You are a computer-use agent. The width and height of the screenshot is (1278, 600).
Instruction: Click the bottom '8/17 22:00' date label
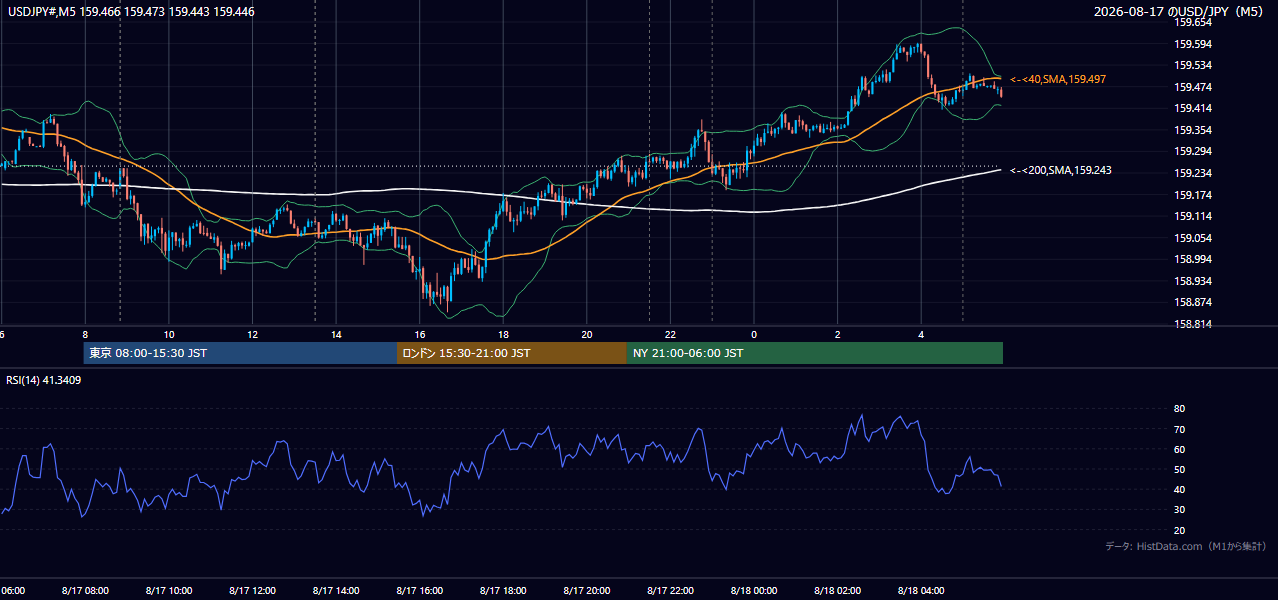click(670, 590)
